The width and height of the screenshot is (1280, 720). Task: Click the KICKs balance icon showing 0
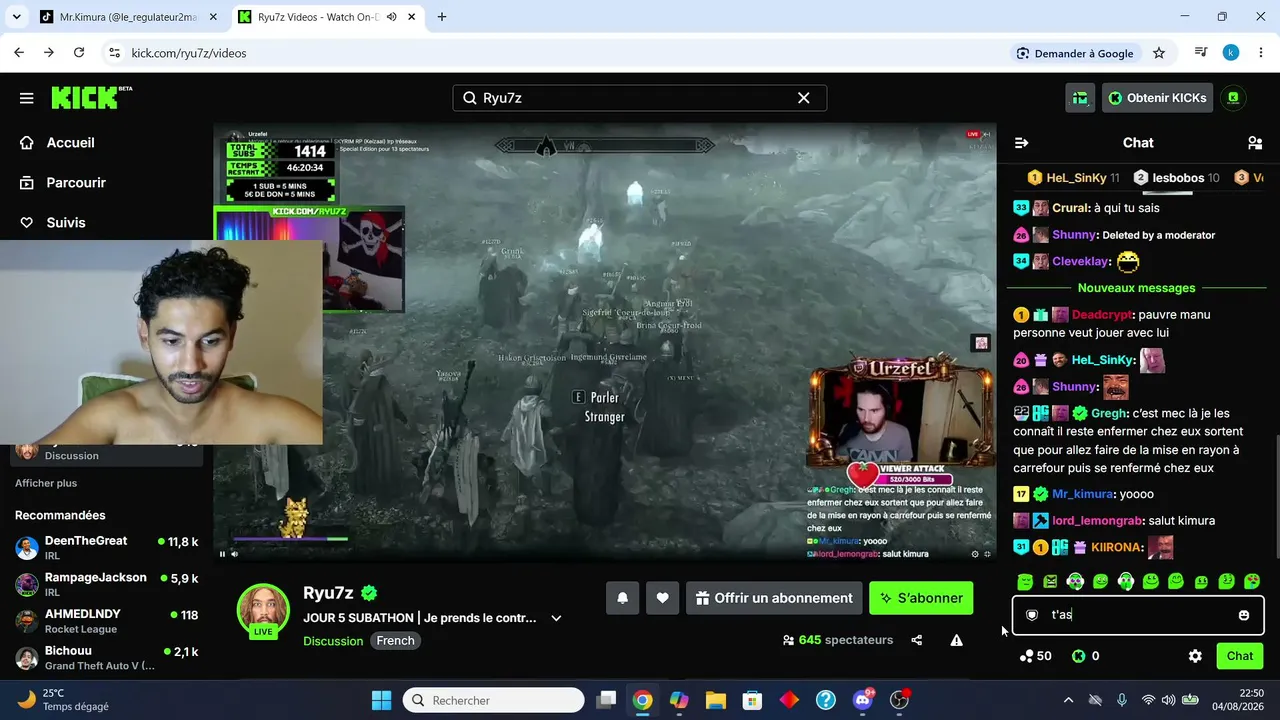pos(1078,656)
